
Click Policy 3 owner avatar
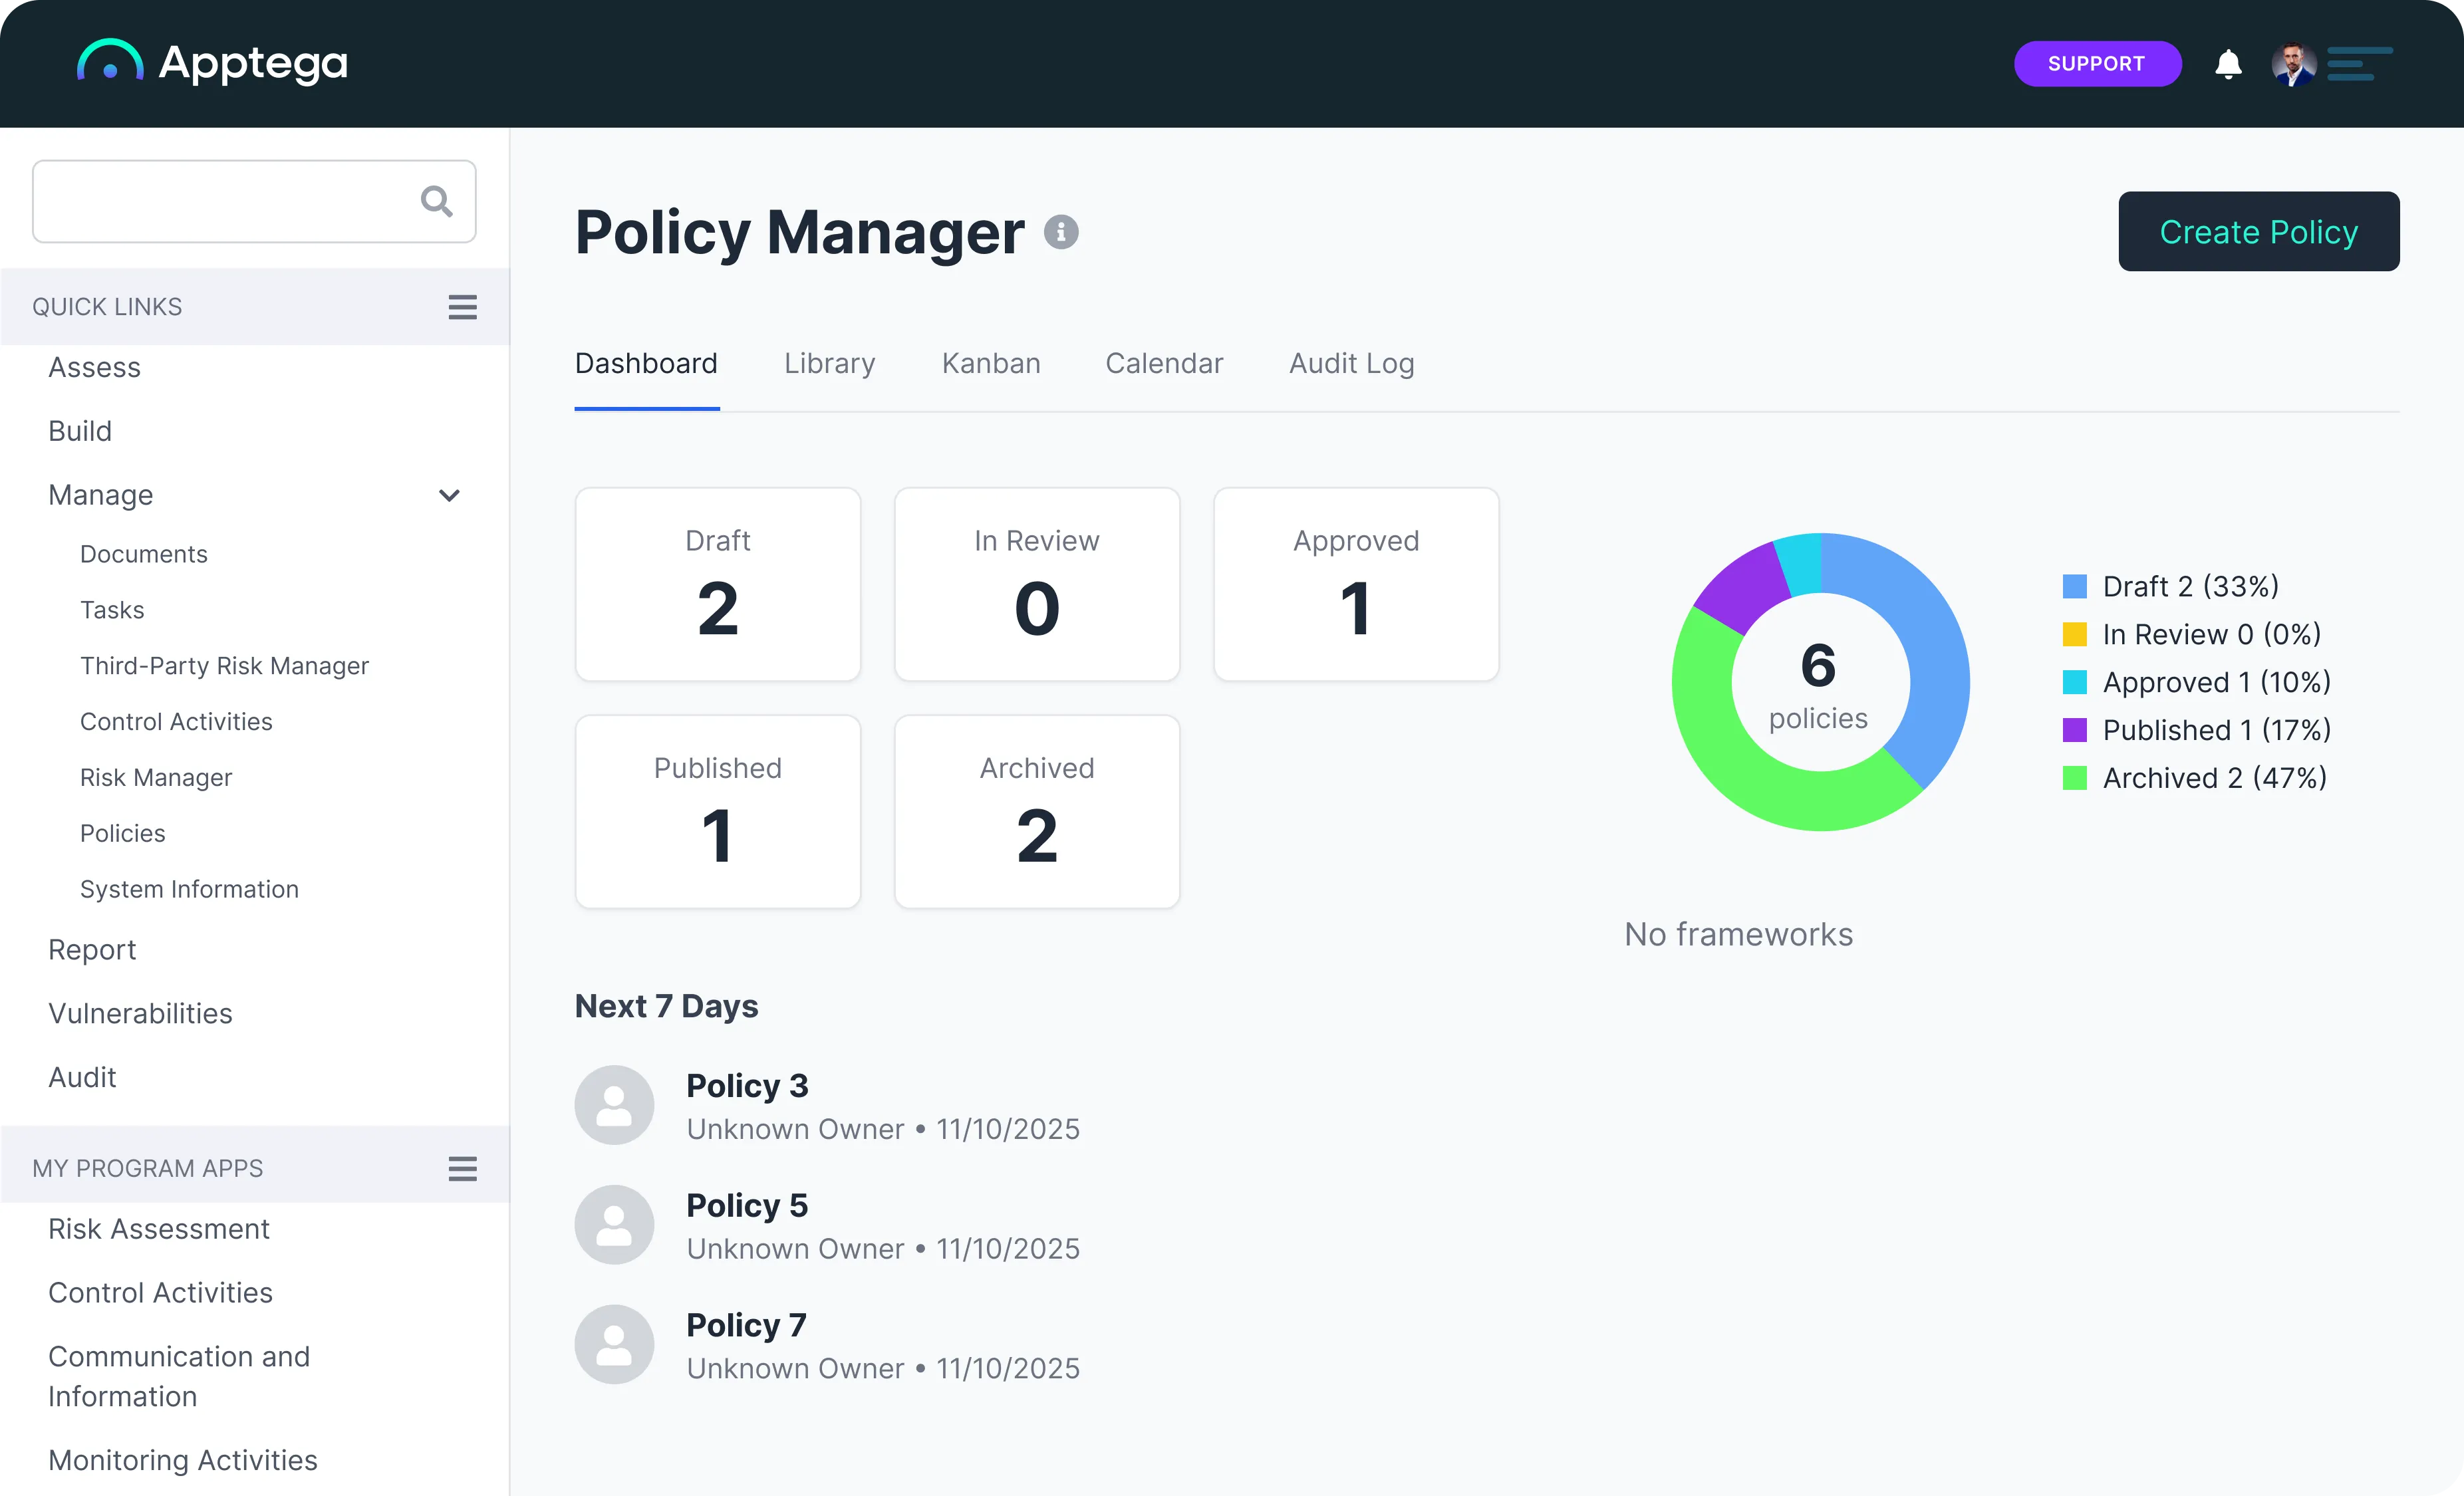[x=614, y=1104]
